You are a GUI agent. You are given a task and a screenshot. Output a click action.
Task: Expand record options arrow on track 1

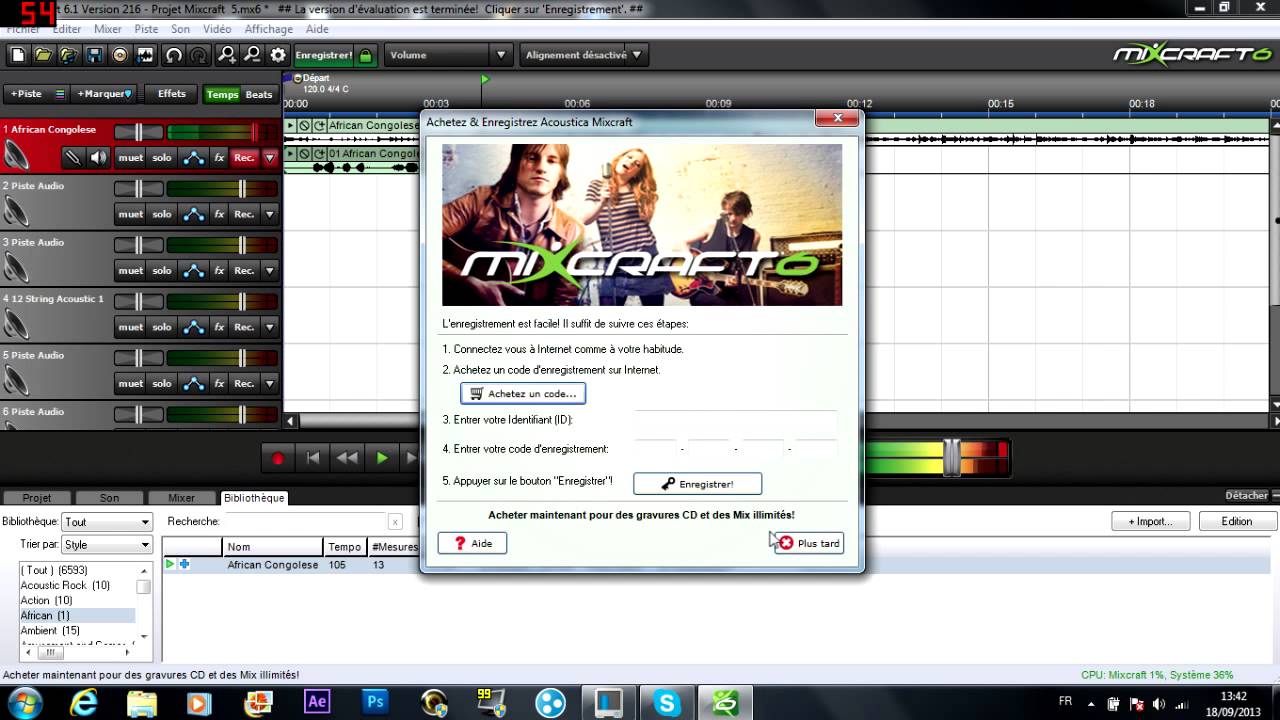[x=269, y=157]
